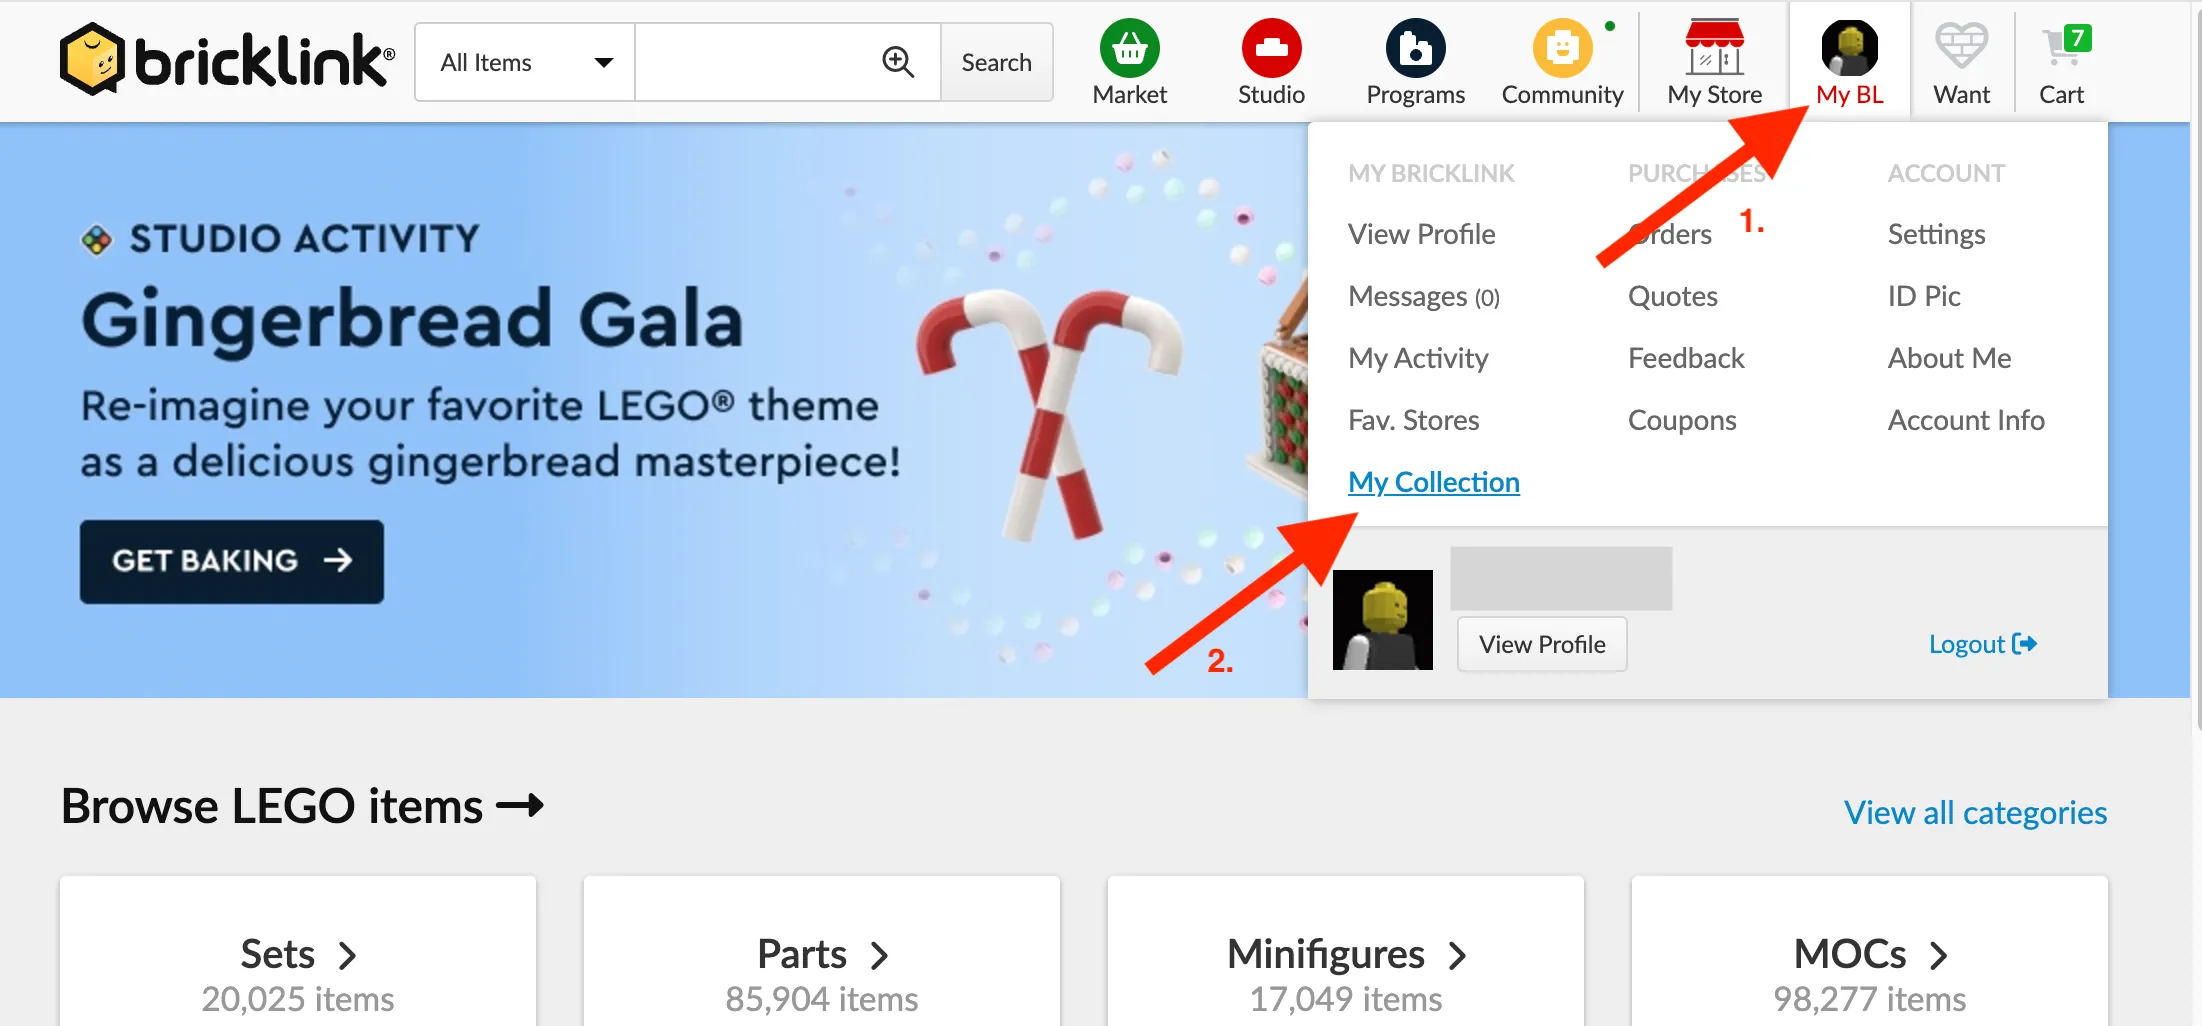2202x1026 pixels.
Task: Click the View Profile button beside the avatar
Action: pos(1542,644)
